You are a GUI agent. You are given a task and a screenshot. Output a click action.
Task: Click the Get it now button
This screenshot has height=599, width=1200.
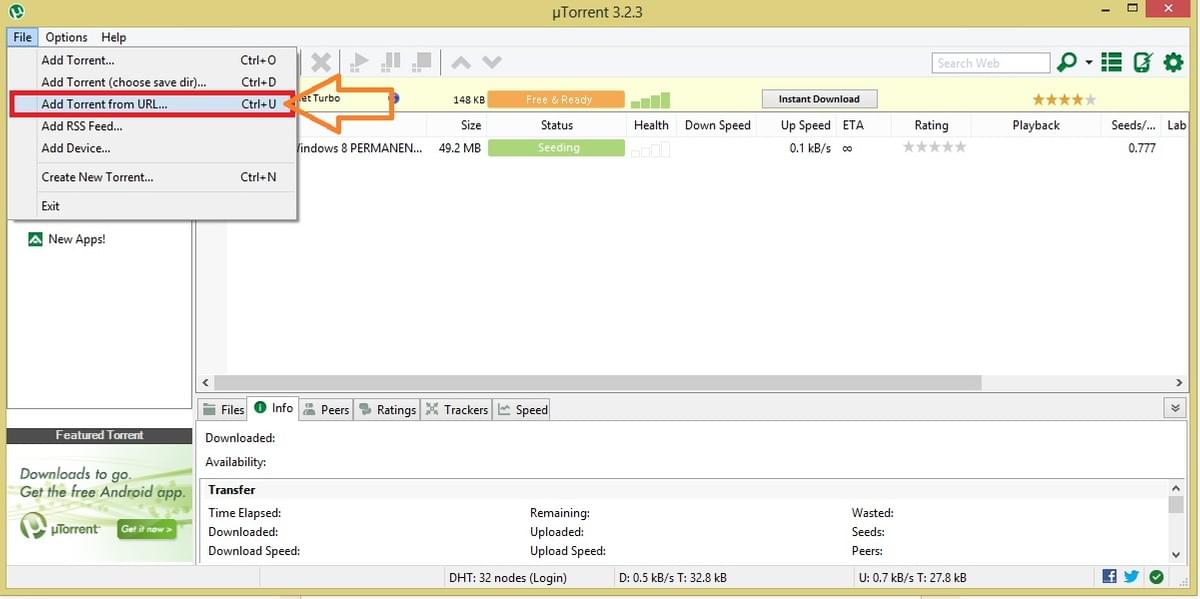pos(146,529)
